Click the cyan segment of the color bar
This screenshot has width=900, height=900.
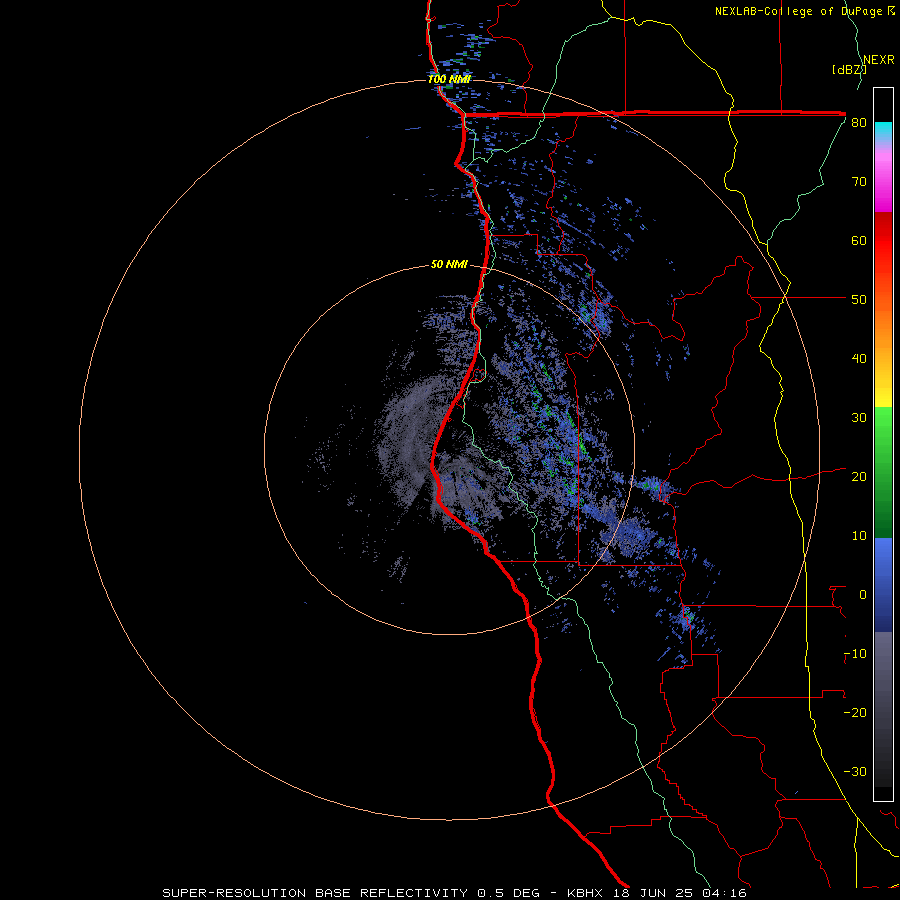point(883,131)
